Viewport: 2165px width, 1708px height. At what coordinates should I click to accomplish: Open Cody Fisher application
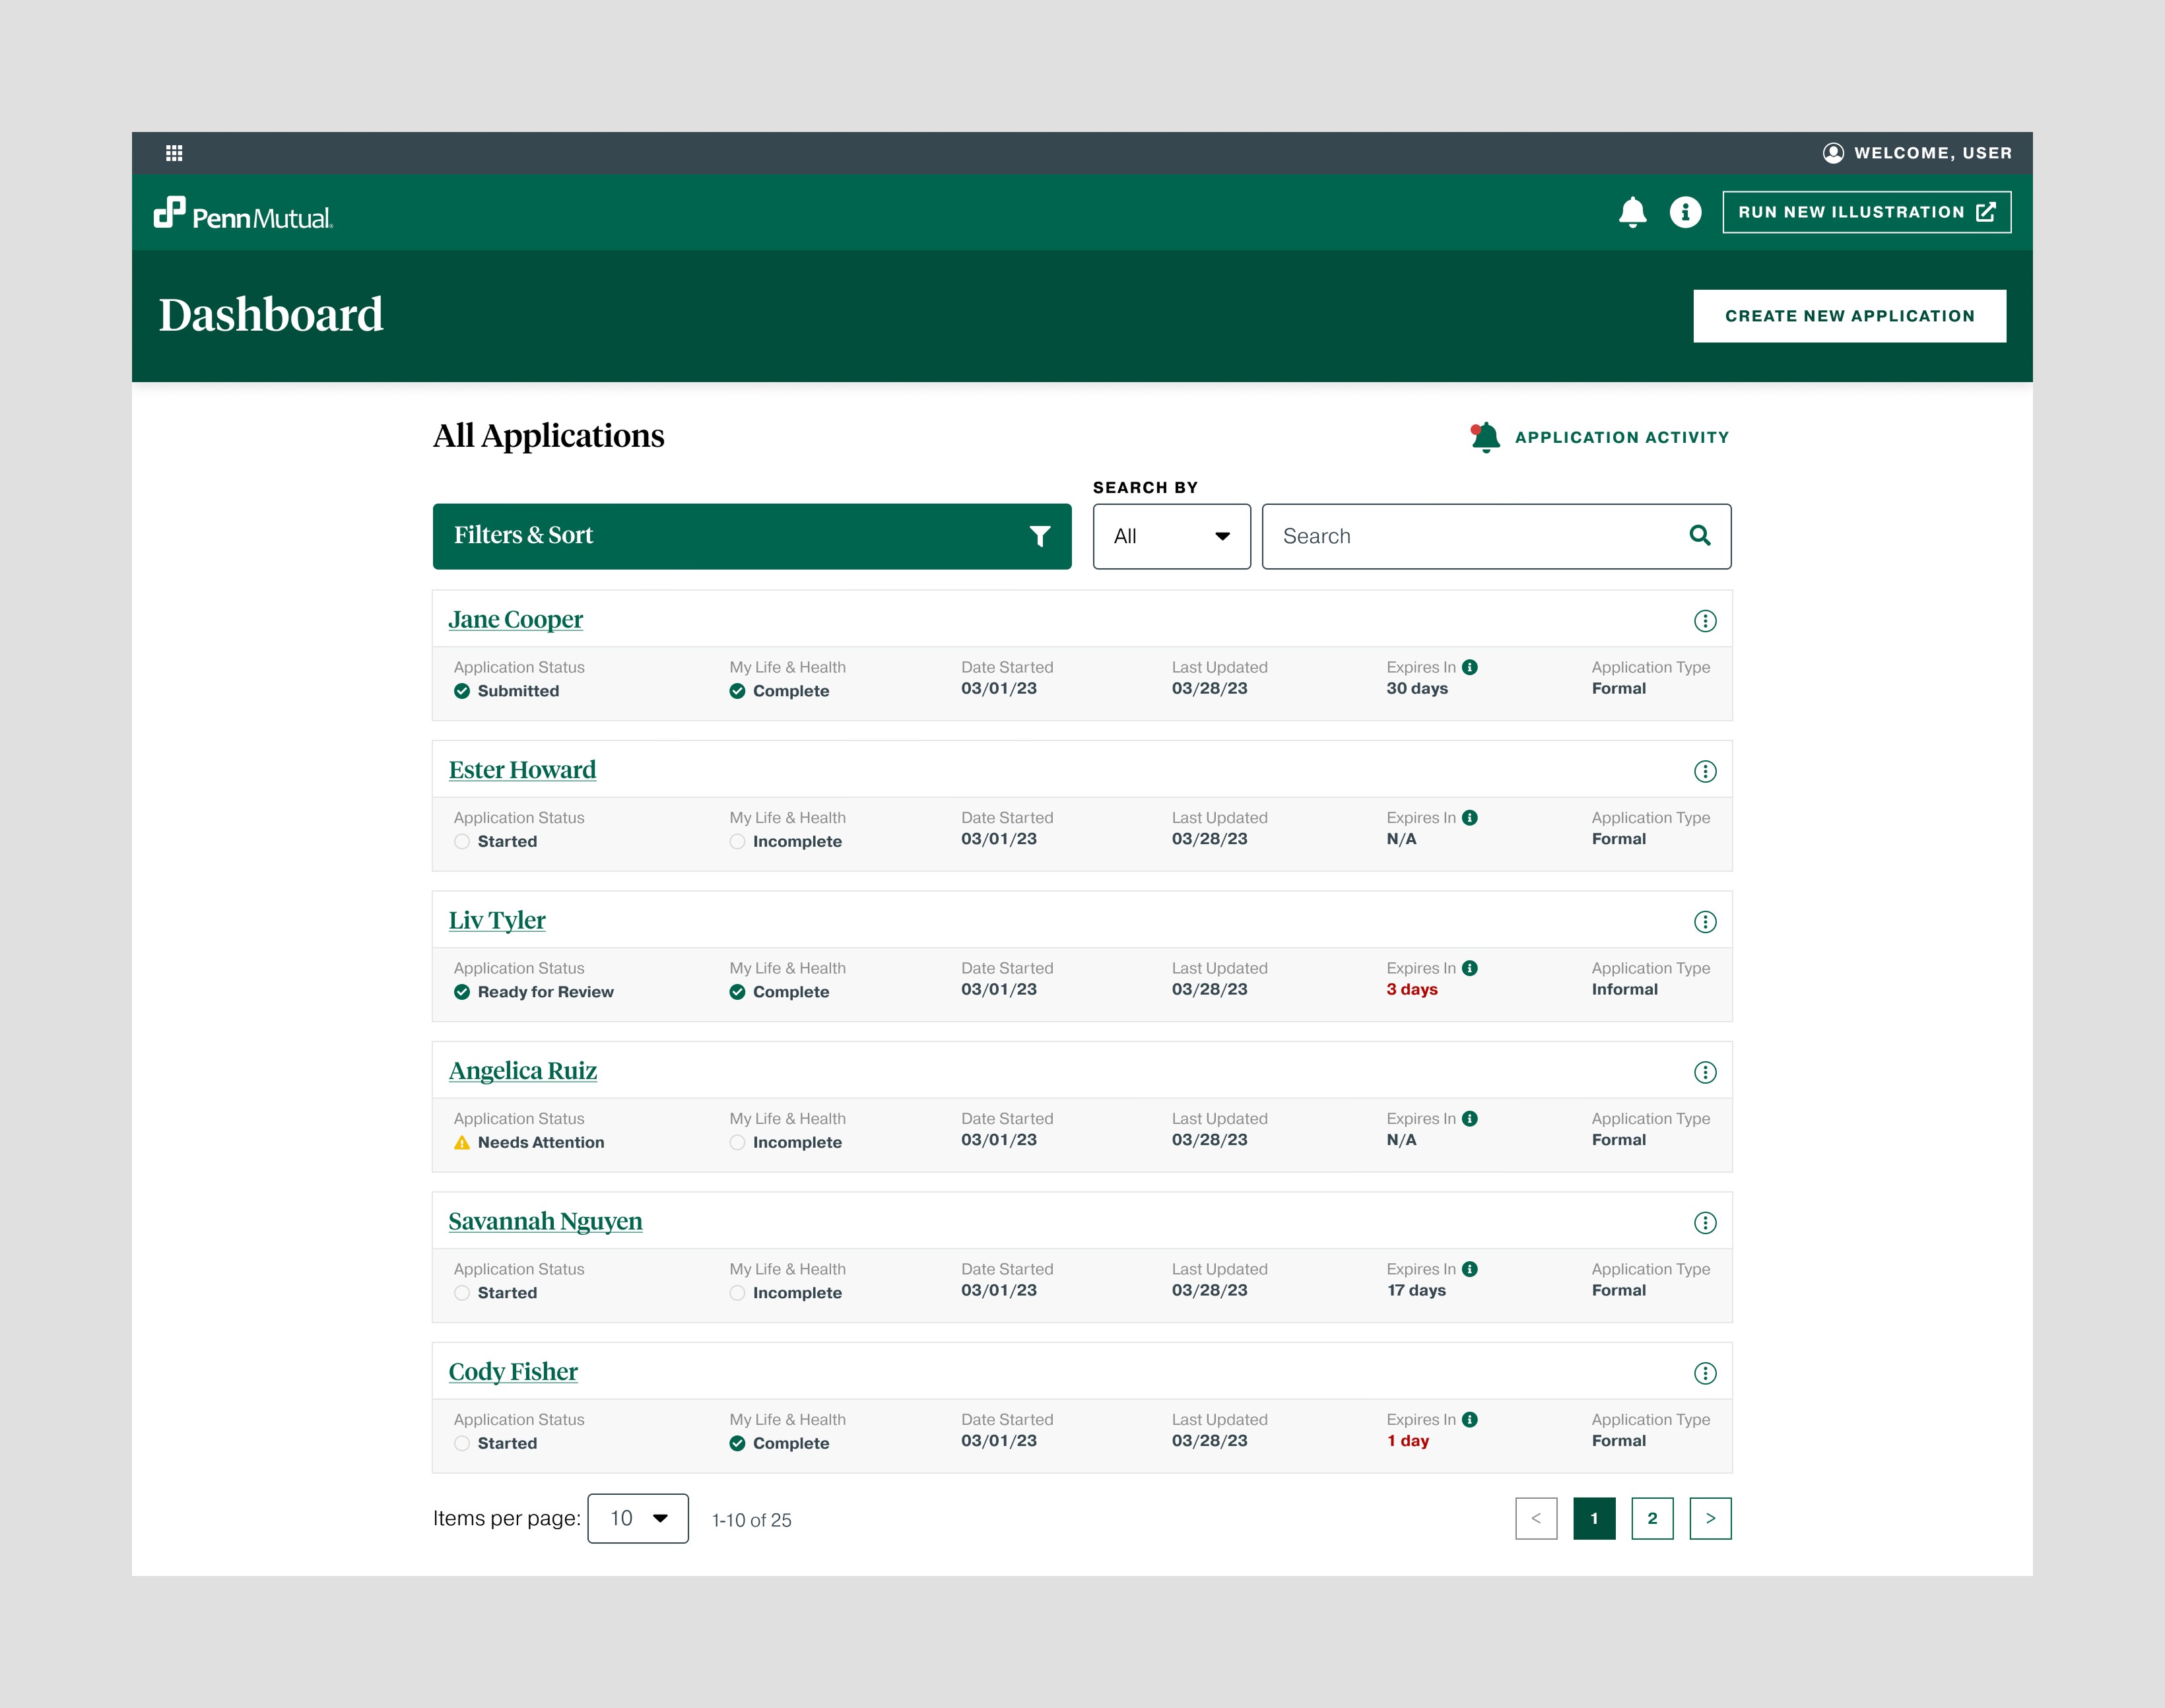pos(513,1372)
